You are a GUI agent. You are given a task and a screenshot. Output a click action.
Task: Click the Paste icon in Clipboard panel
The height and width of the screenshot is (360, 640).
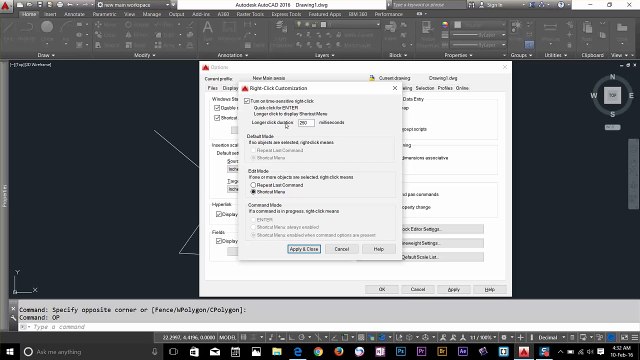click(587, 28)
